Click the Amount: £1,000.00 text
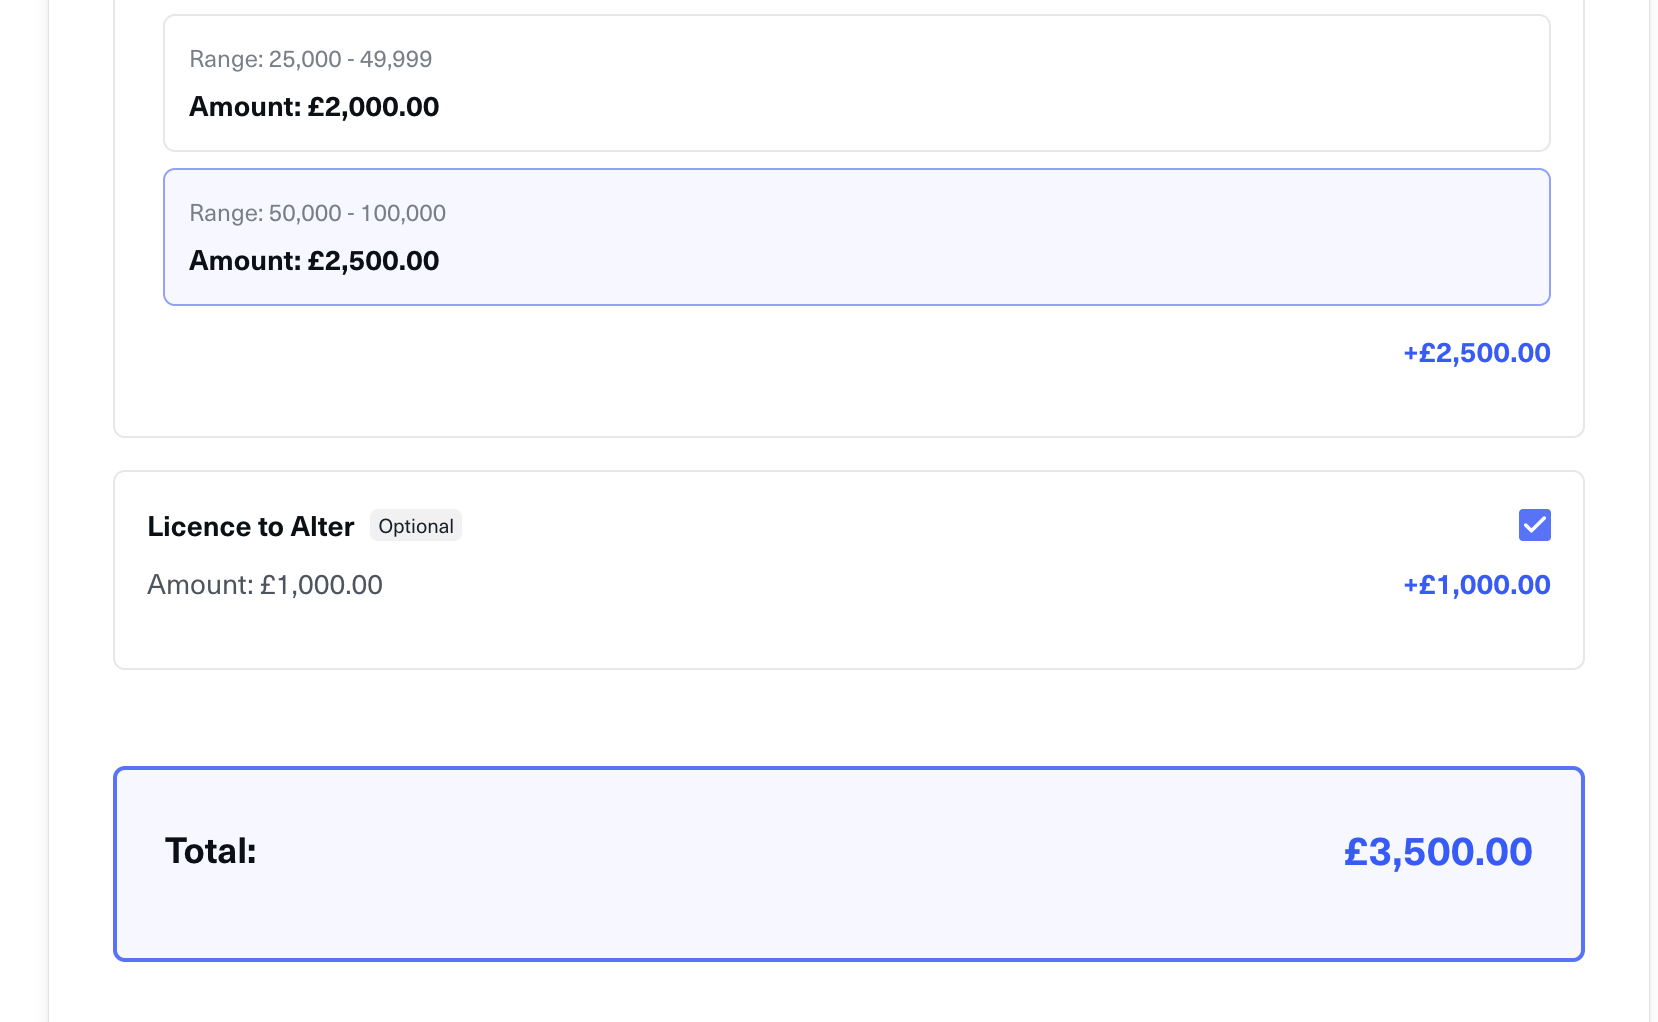The height and width of the screenshot is (1022, 1658). pyautogui.click(x=265, y=585)
